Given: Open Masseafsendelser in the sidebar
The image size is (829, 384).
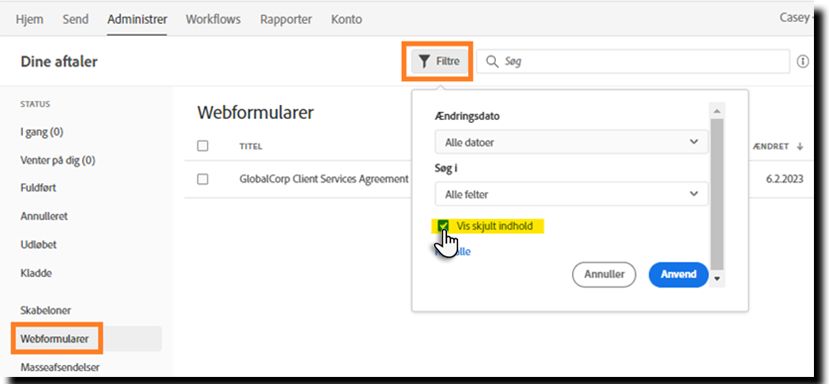Looking at the screenshot, I should pos(60,367).
